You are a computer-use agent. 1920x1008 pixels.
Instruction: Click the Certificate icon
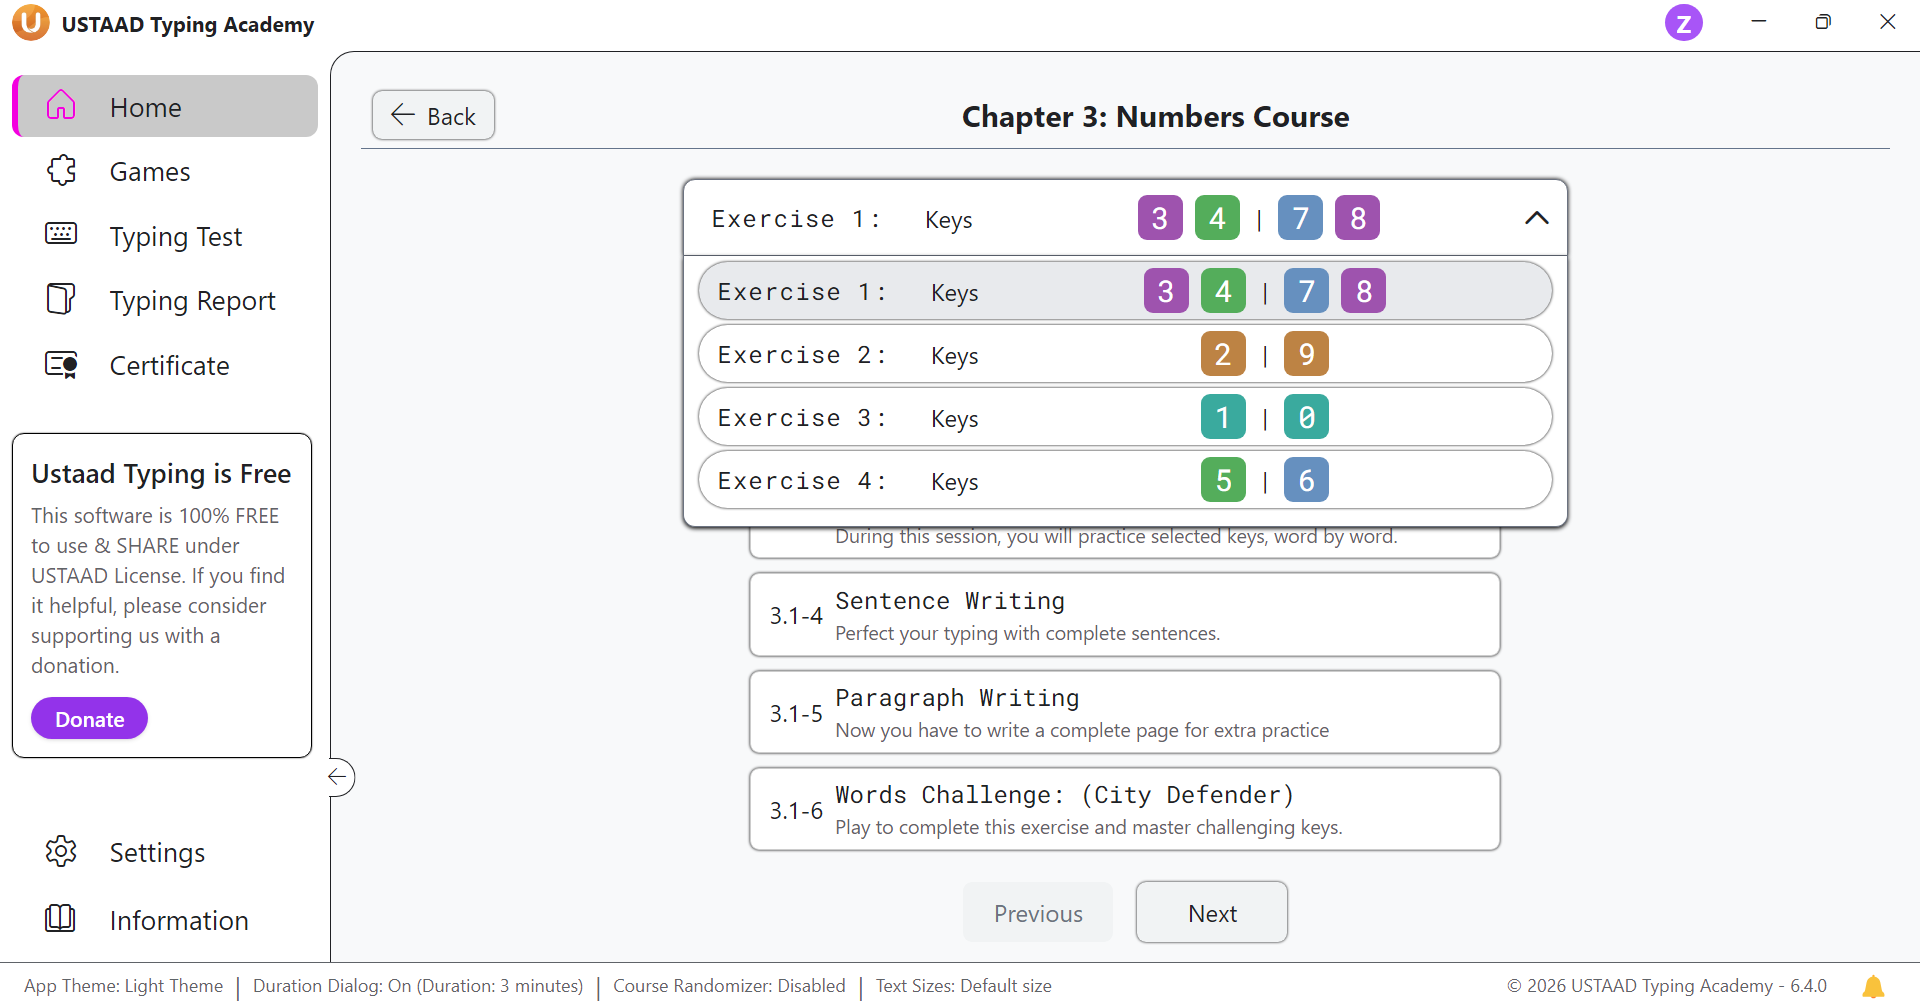pos(61,365)
